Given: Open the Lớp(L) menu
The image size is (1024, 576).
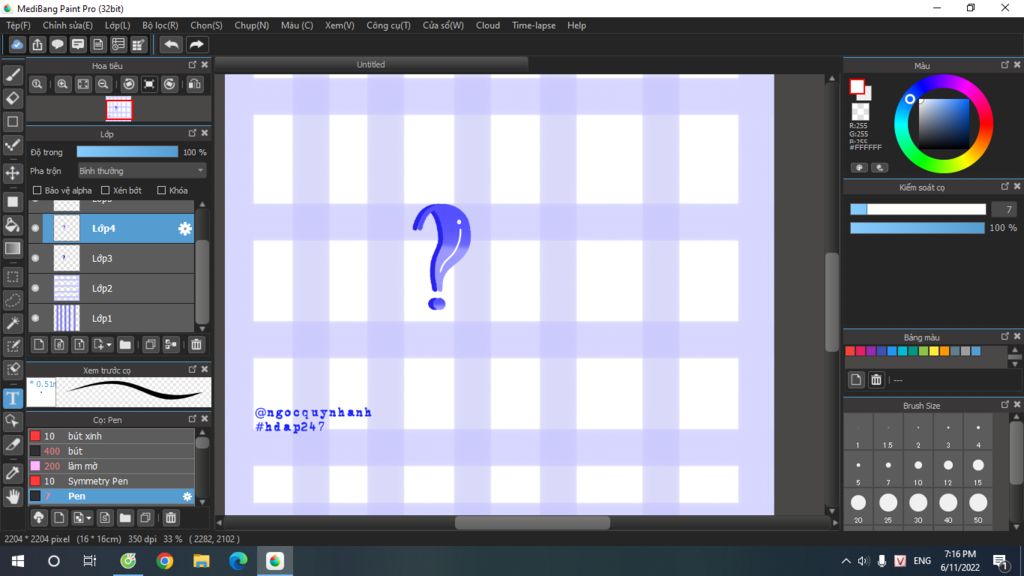Looking at the screenshot, I should coord(118,25).
